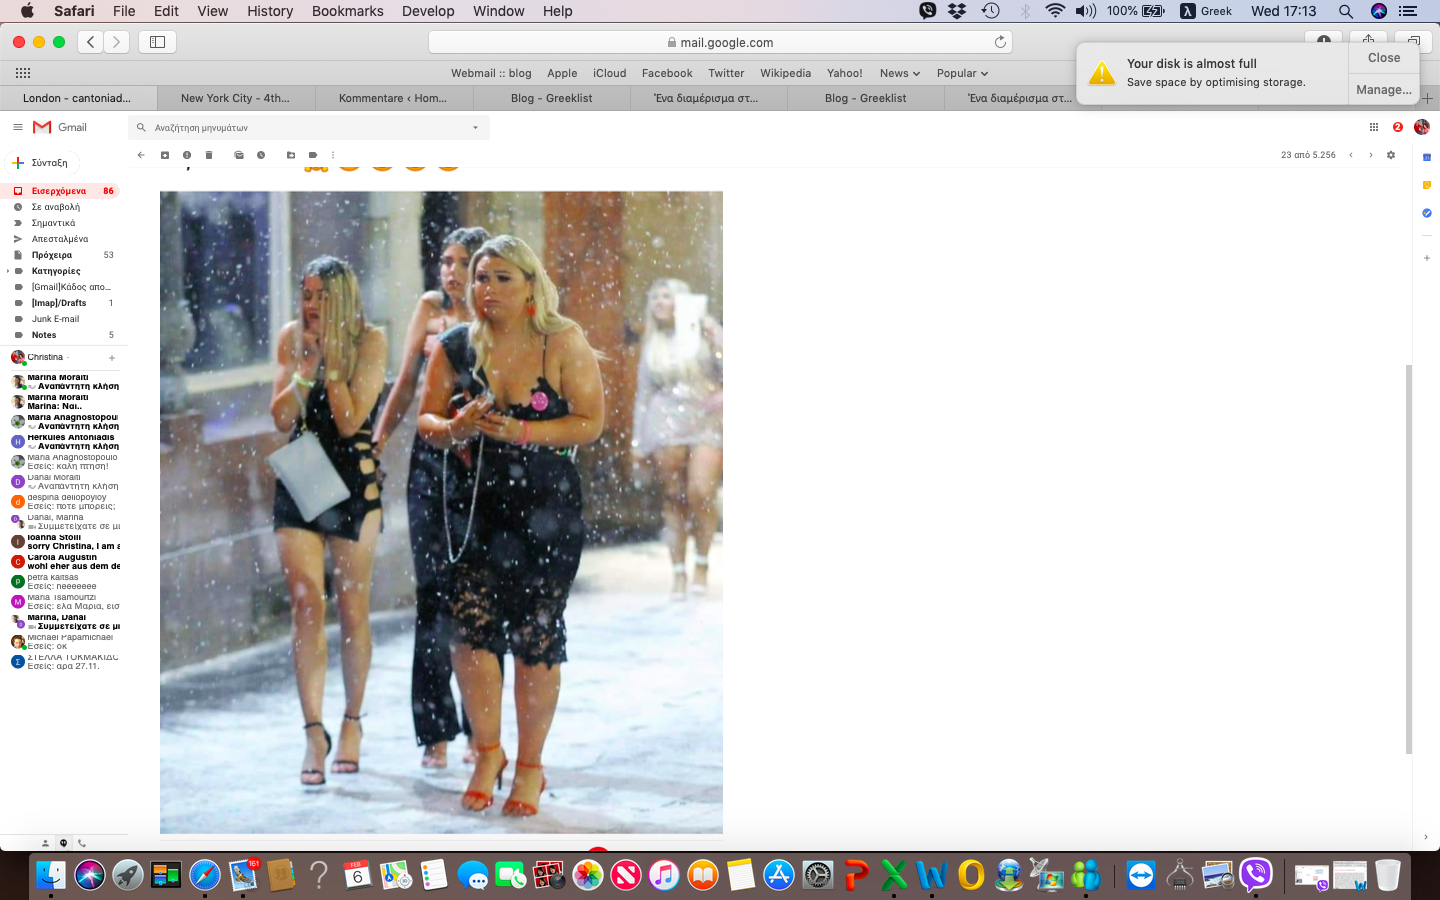
Task: Click the Σύνταξη compose button
Action: pos(42,162)
